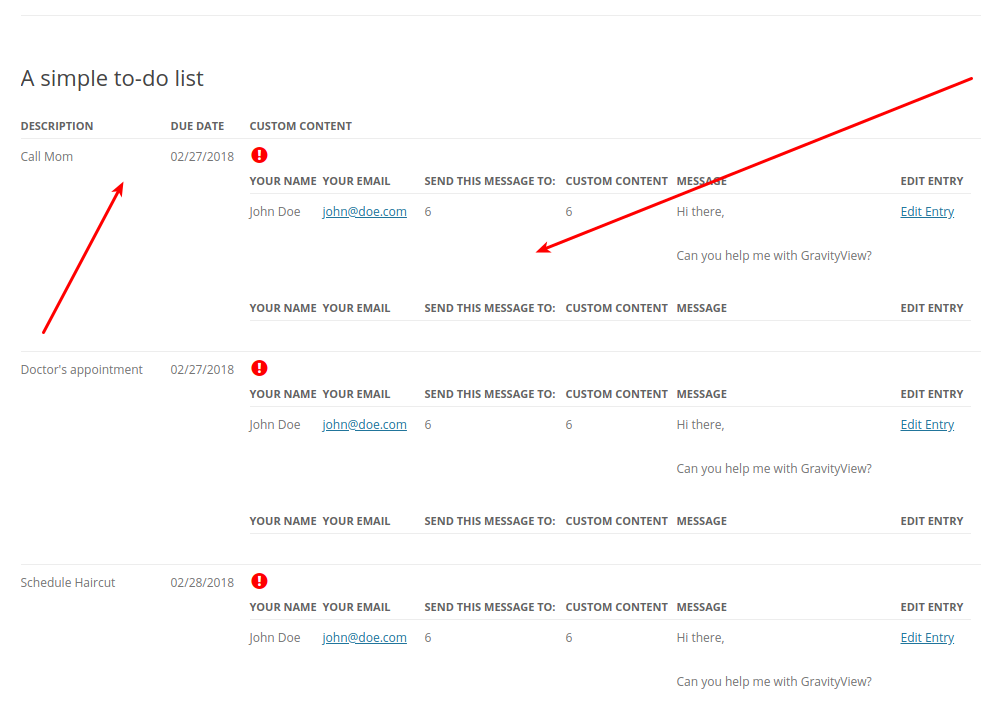Click the red alert icon for Call Mom

tap(259, 155)
